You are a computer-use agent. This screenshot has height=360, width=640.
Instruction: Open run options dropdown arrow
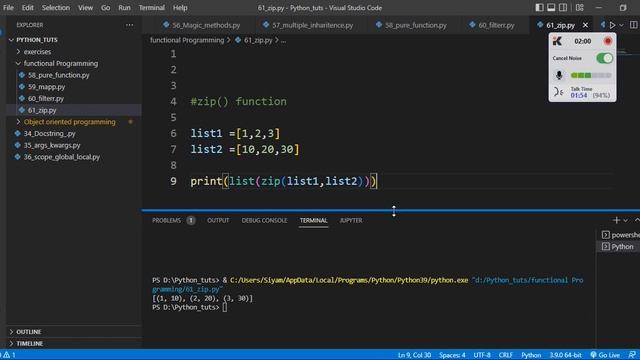621,25
